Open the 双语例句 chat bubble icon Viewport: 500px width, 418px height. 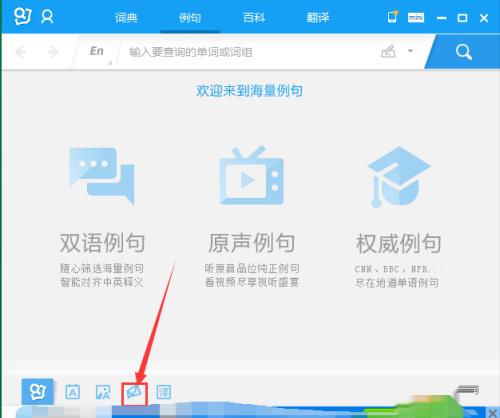(x=102, y=176)
